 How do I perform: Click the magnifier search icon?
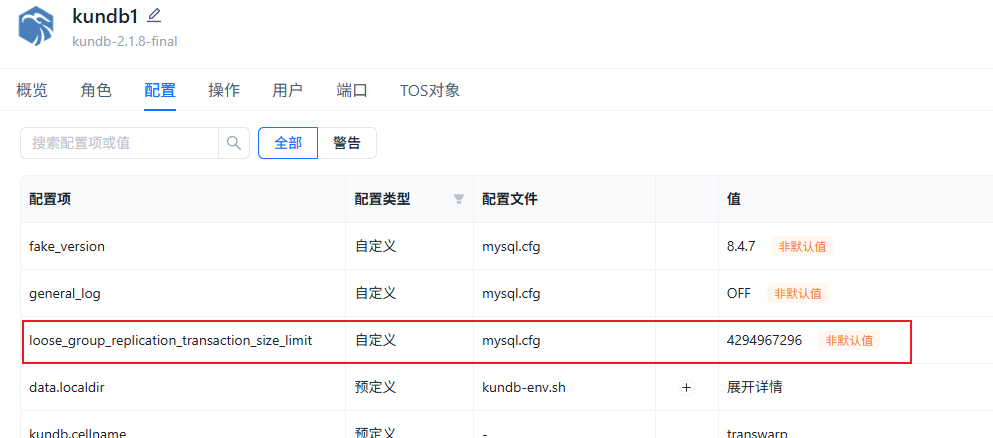[x=233, y=143]
